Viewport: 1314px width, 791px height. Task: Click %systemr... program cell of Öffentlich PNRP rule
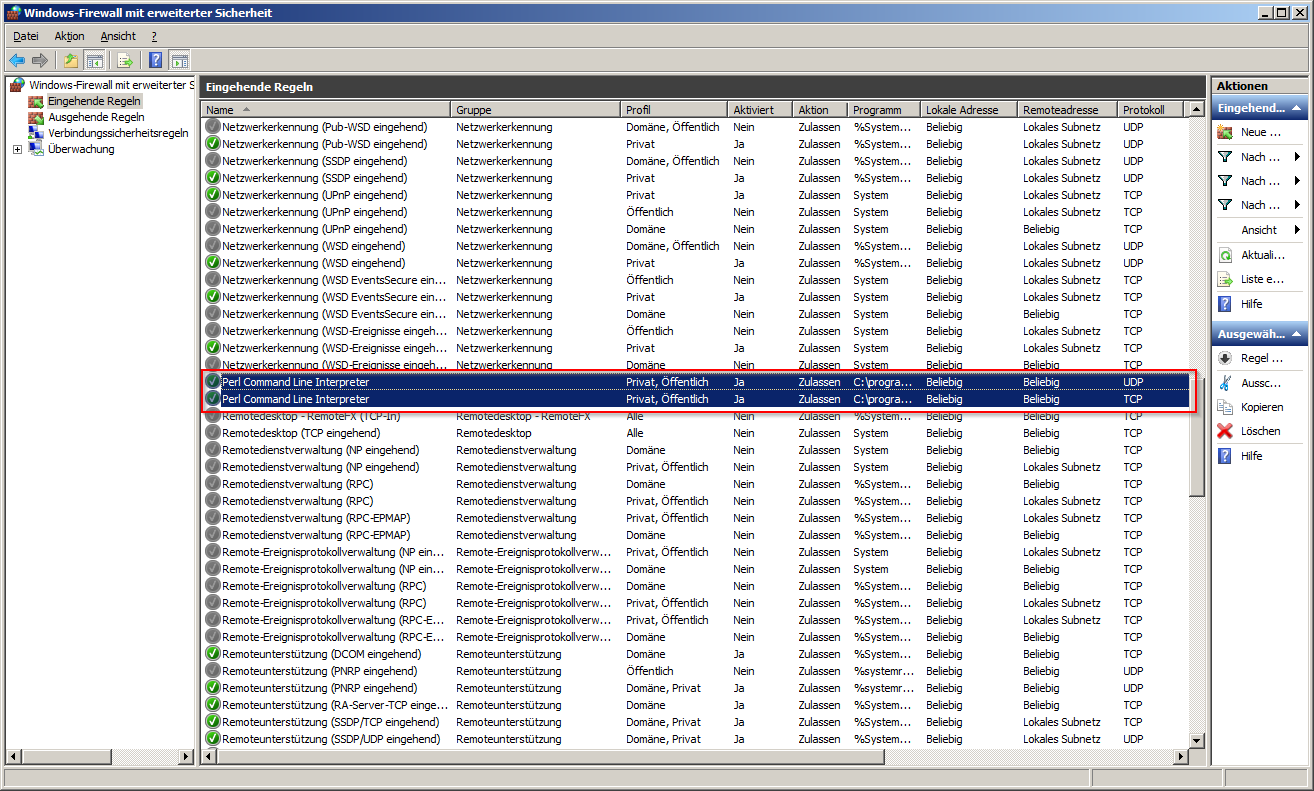coord(884,671)
